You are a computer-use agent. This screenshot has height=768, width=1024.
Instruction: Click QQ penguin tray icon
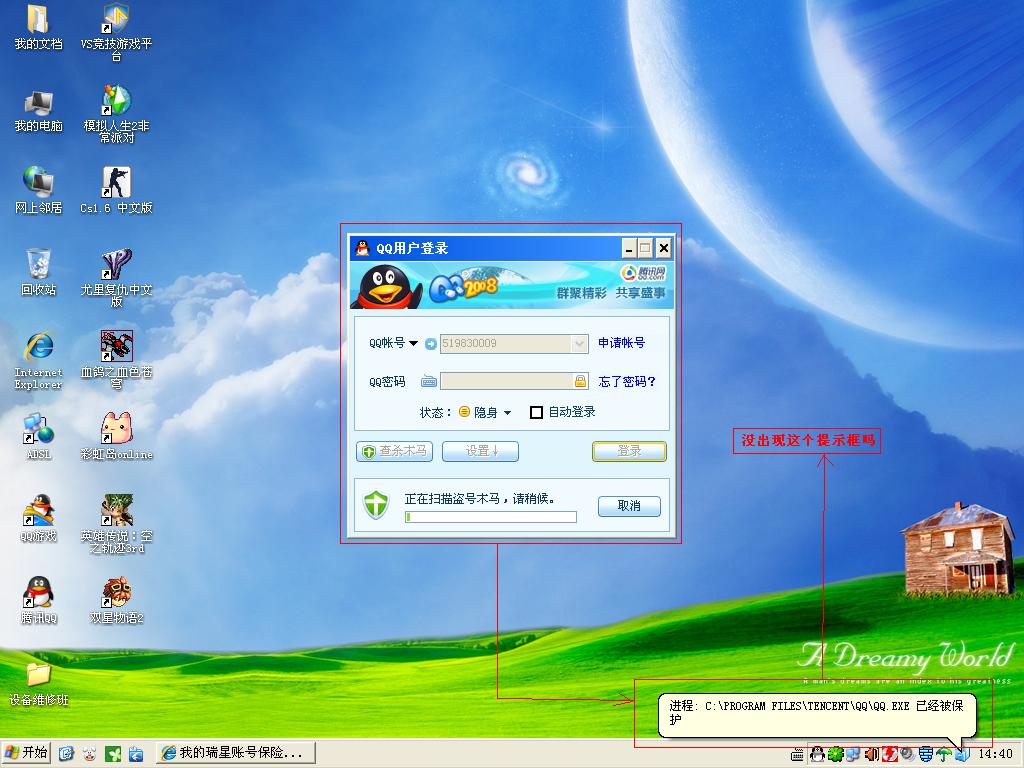(x=816, y=754)
